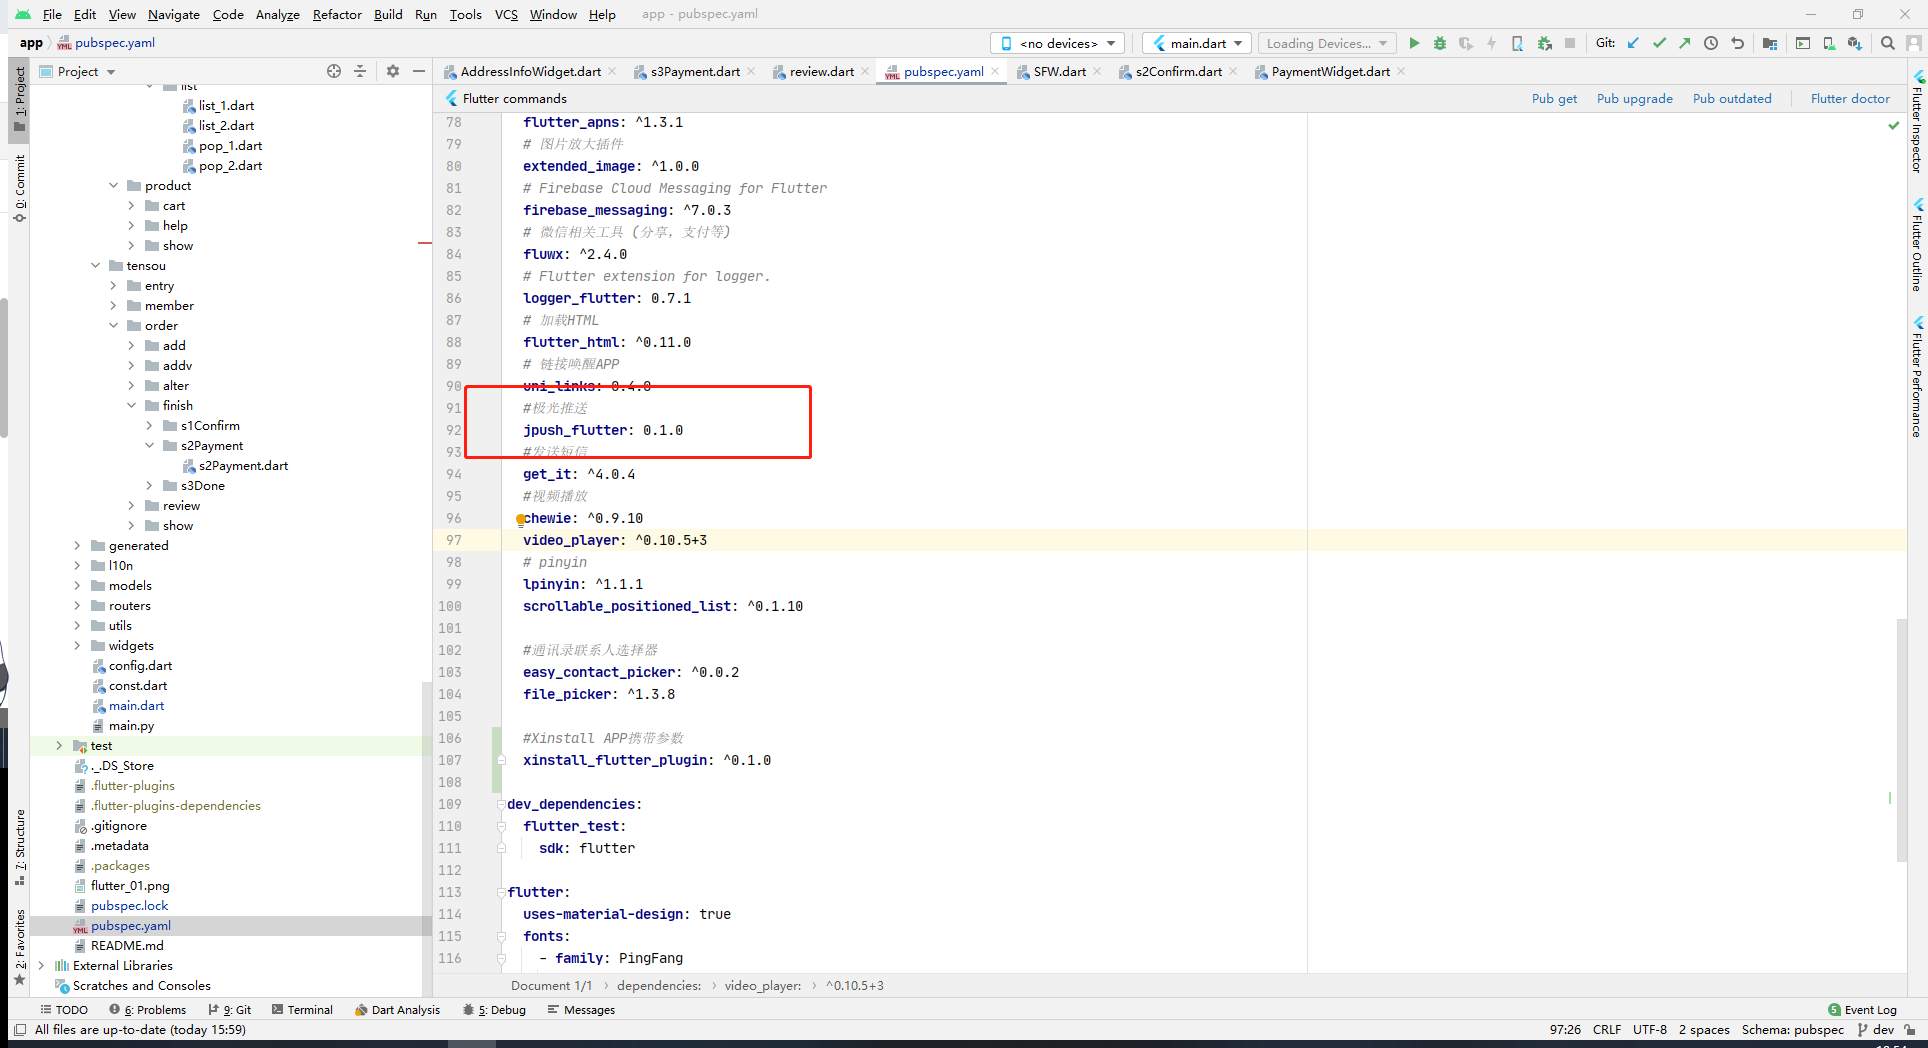This screenshot has width=1928, height=1048.
Task: Switch to s3Payment.dart tab
Action: tap(695, 71)
